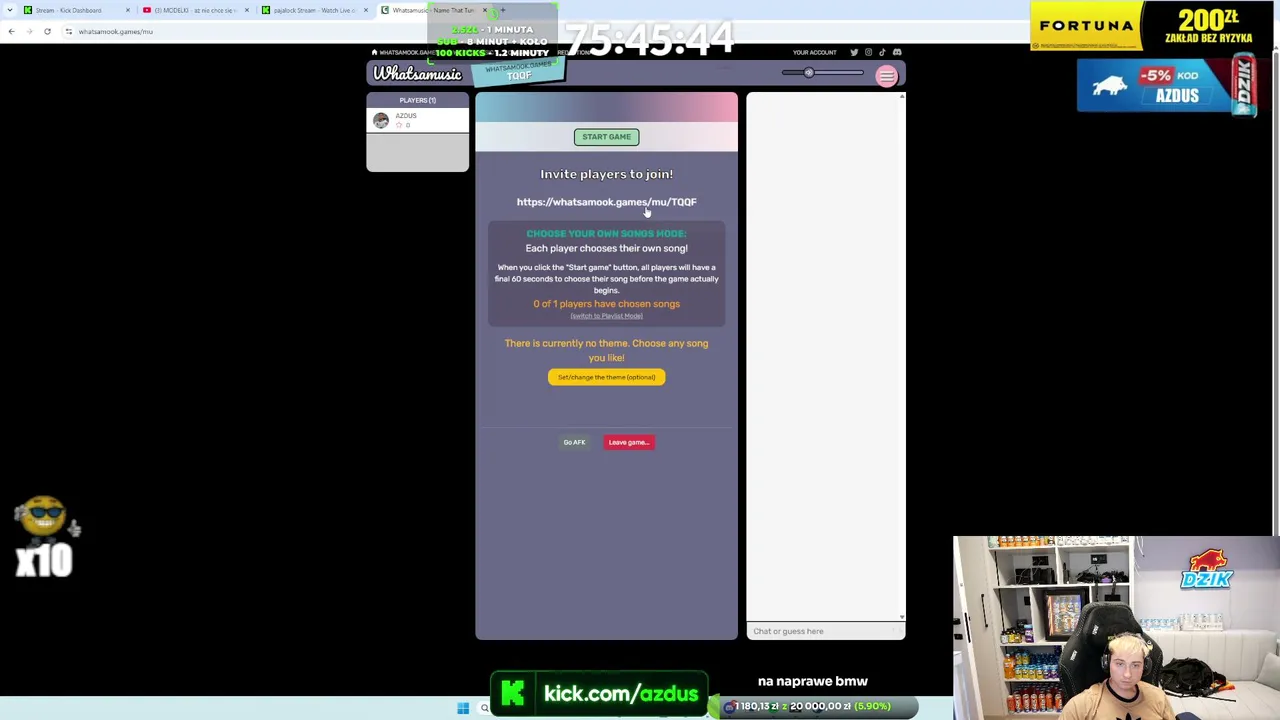Select the Whatsamusic browser tab

click(432, 10)
